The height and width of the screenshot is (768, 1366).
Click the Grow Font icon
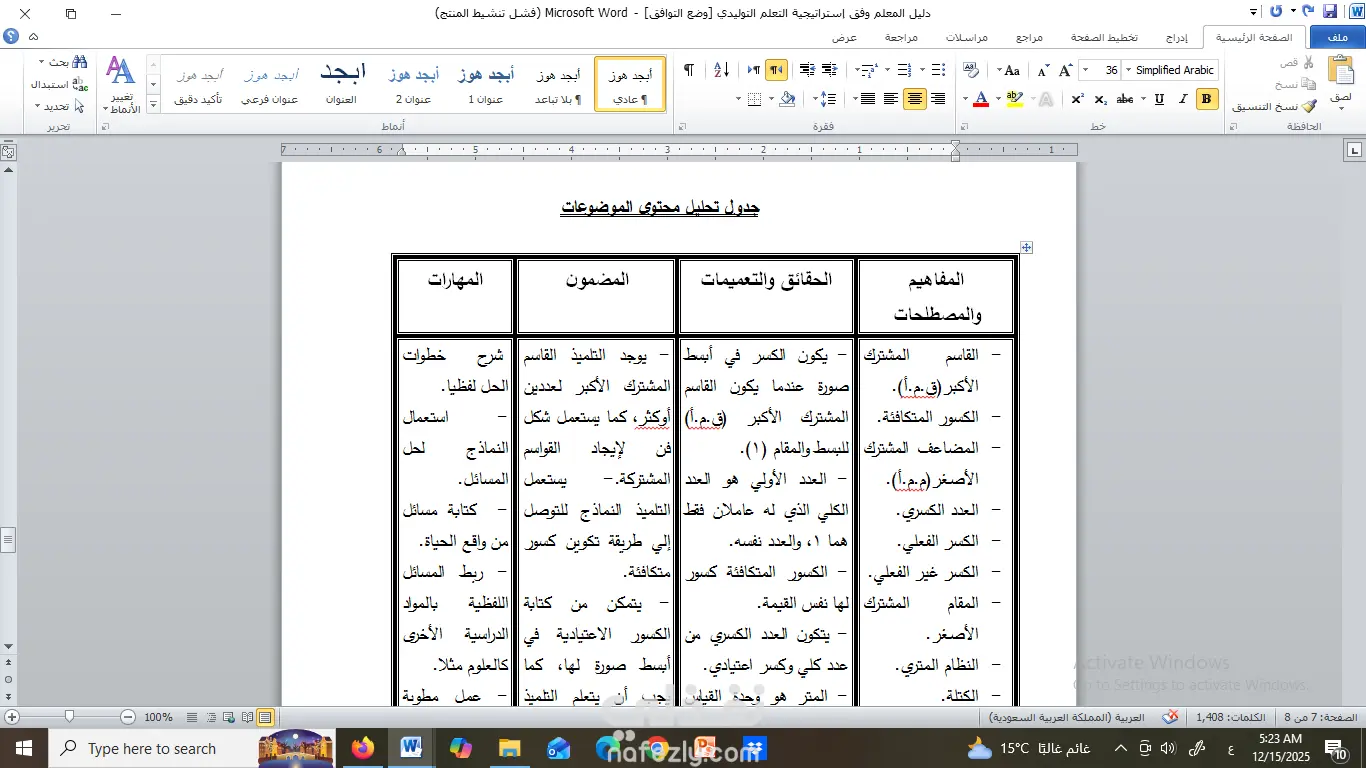pos(1066,70)
